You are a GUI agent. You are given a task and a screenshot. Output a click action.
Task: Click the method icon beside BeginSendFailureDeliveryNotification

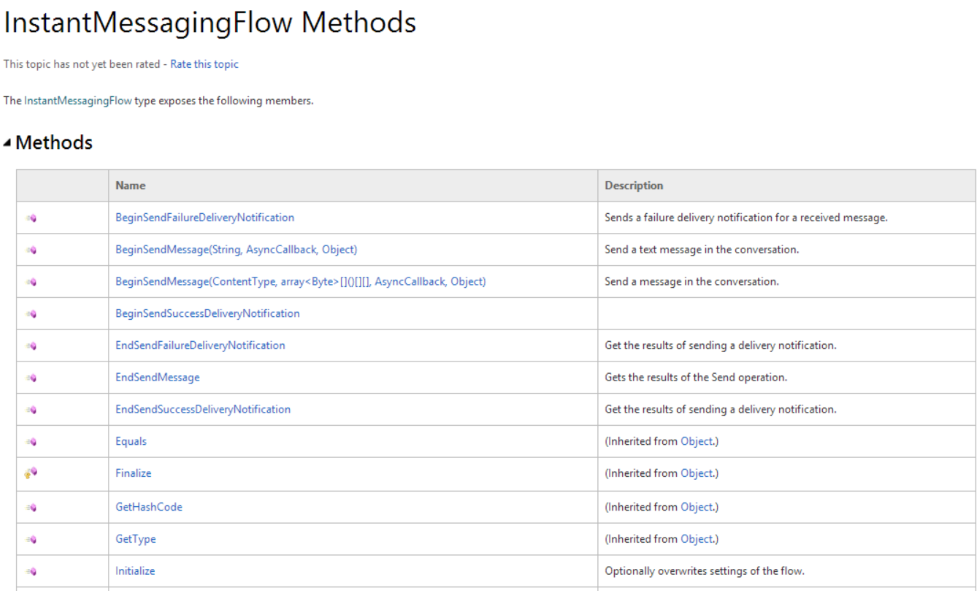(x=31, y=218)
